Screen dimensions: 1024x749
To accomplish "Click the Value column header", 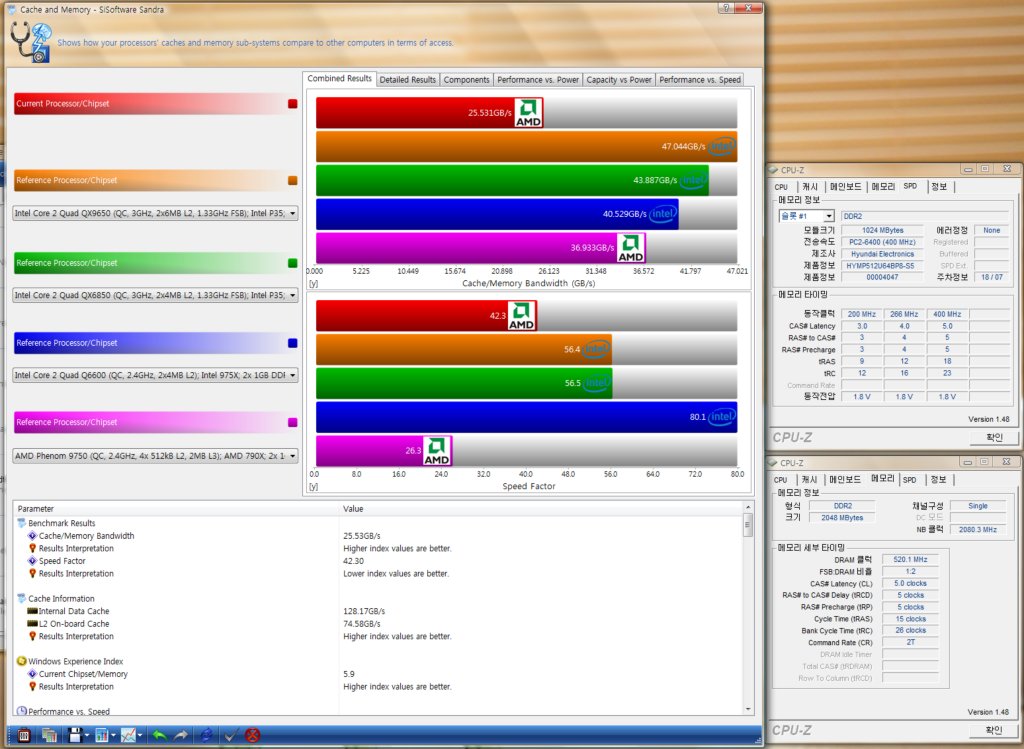I will 541,509.
